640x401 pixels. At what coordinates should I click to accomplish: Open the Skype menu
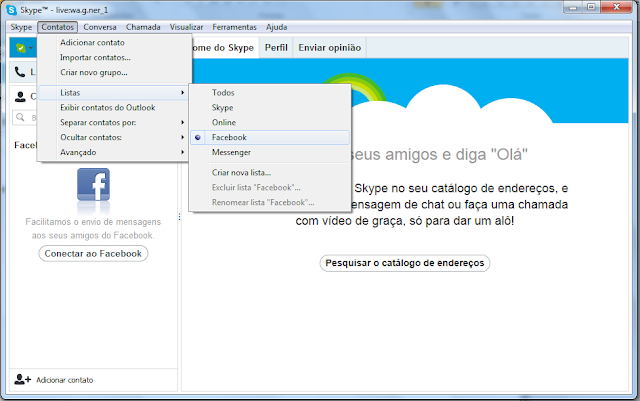pyautogui.click(x=21, y=27)
